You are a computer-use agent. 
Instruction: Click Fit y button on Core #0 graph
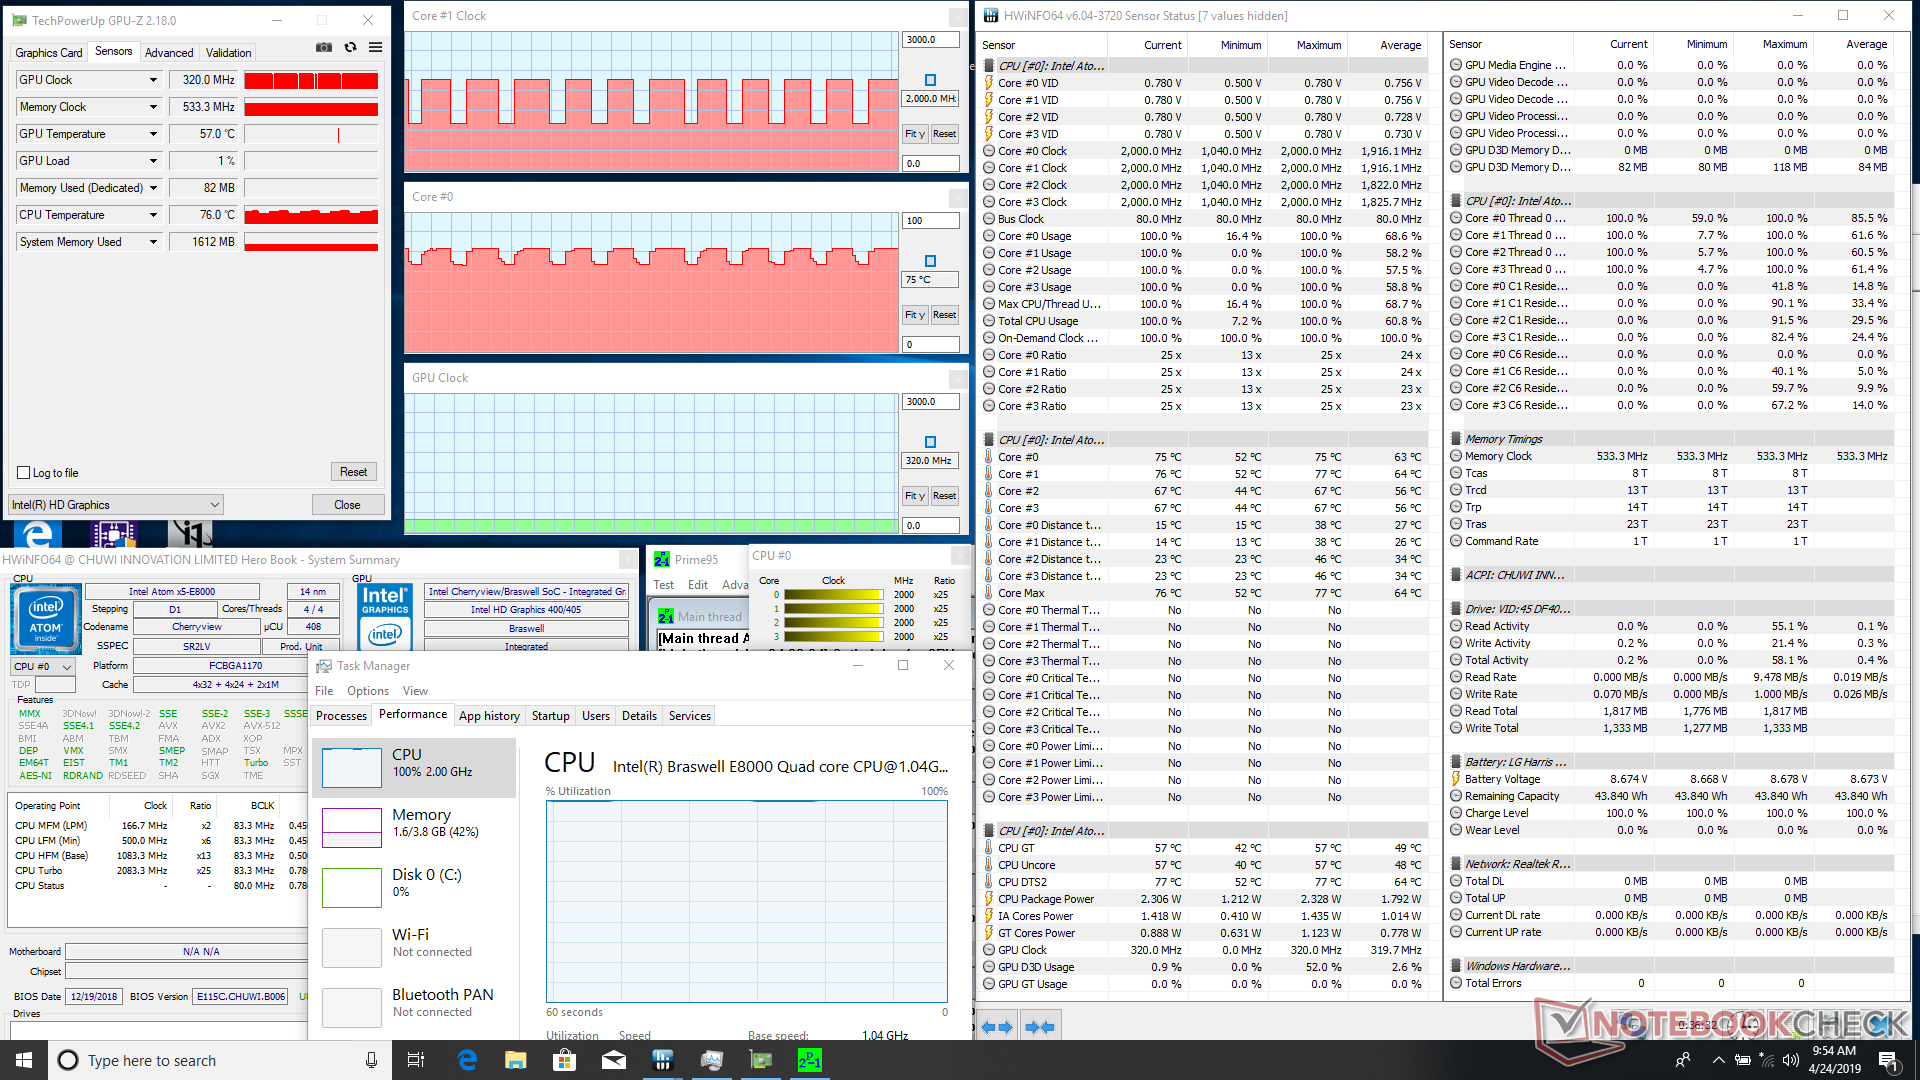[914, 315]
